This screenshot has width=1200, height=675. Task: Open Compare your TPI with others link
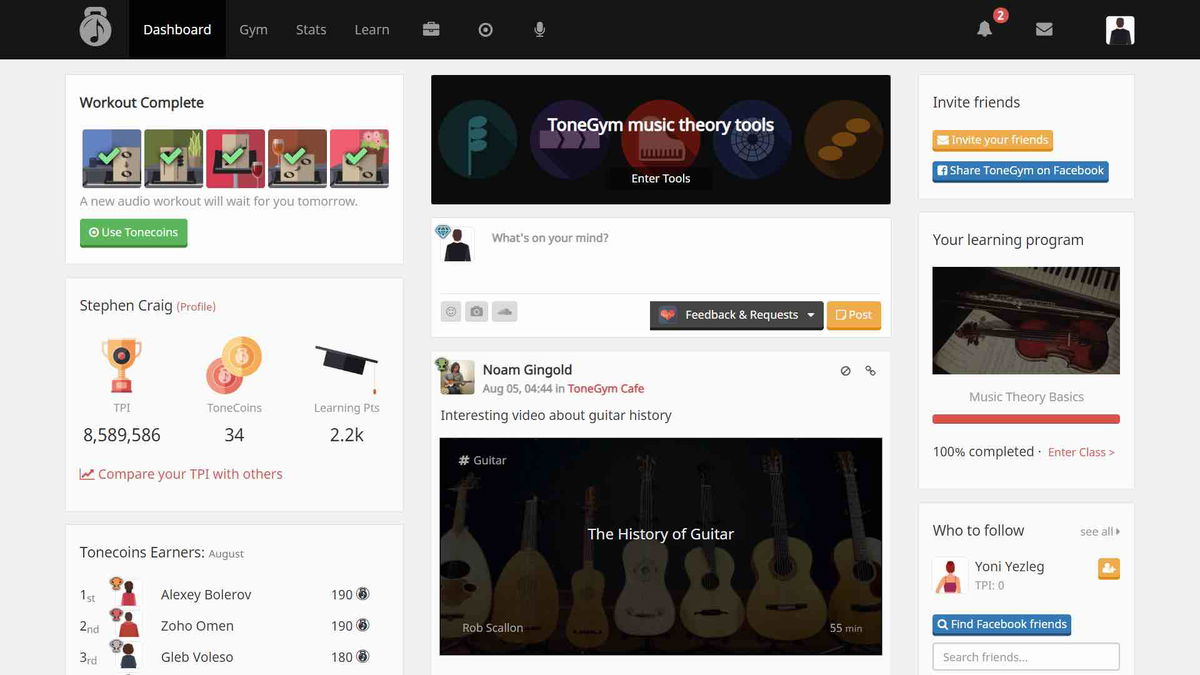tap(181, 474)
